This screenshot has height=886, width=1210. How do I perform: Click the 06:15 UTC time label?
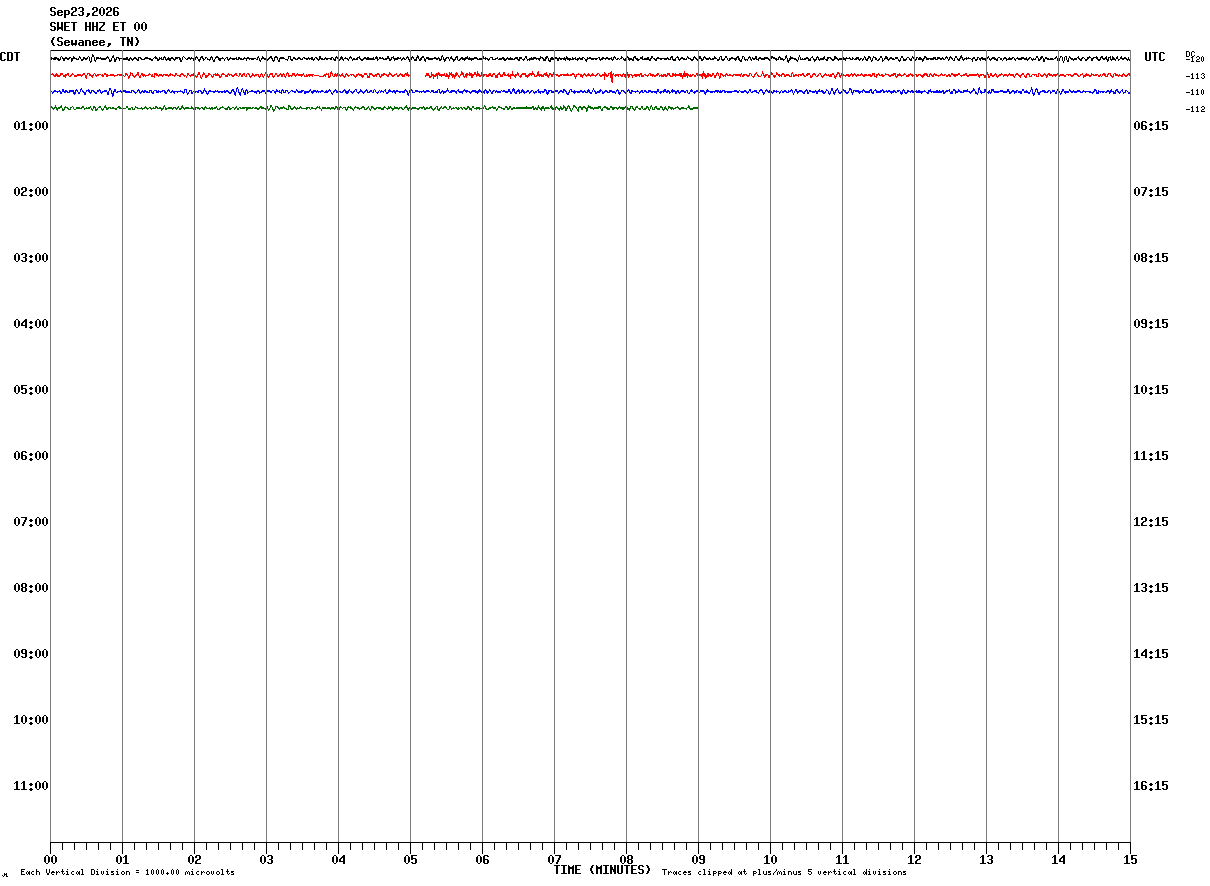point(1151,126)
